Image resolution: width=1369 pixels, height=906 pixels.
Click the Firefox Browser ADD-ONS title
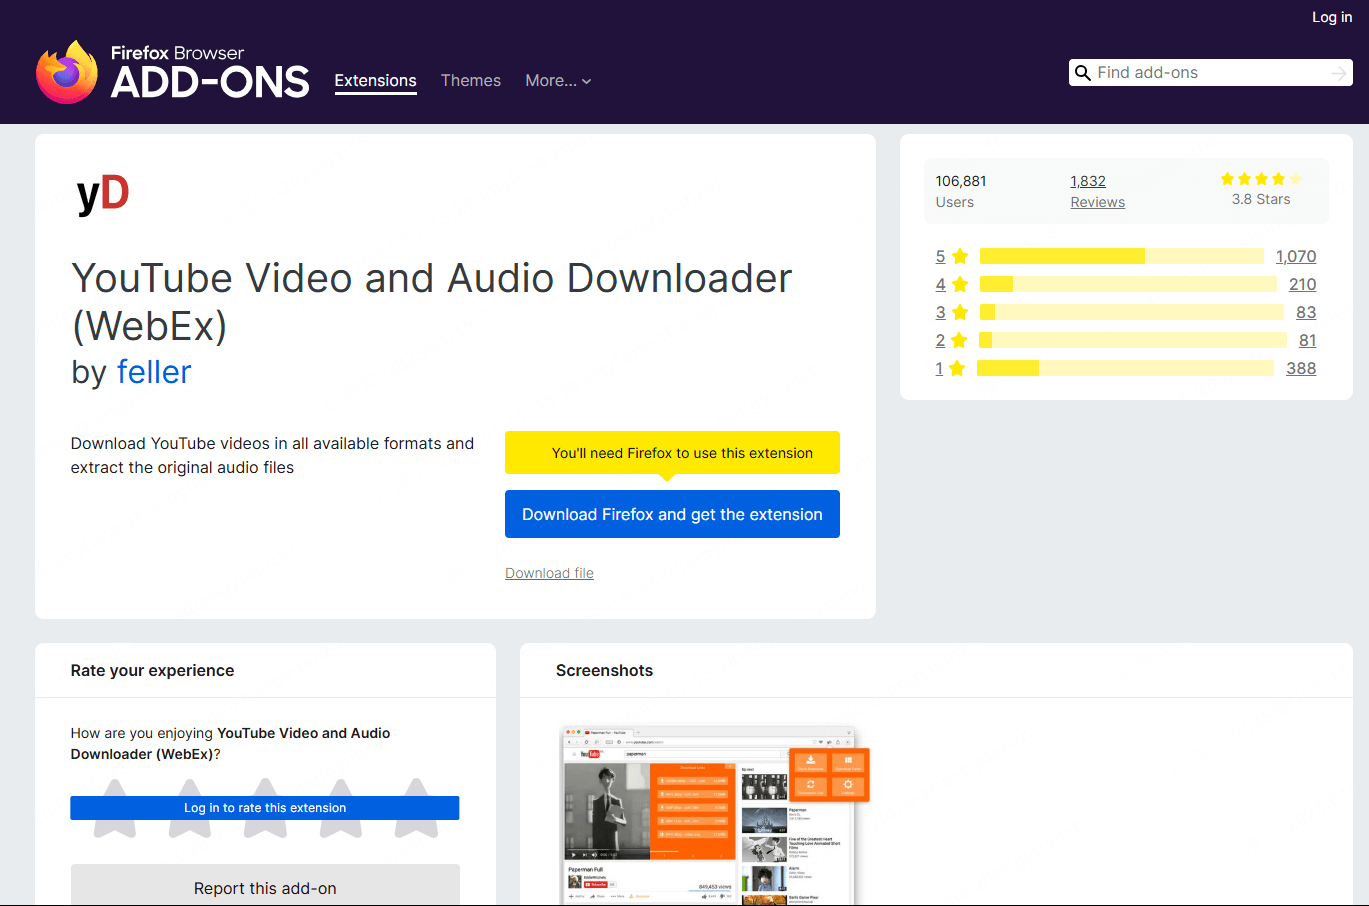(210, 73)
